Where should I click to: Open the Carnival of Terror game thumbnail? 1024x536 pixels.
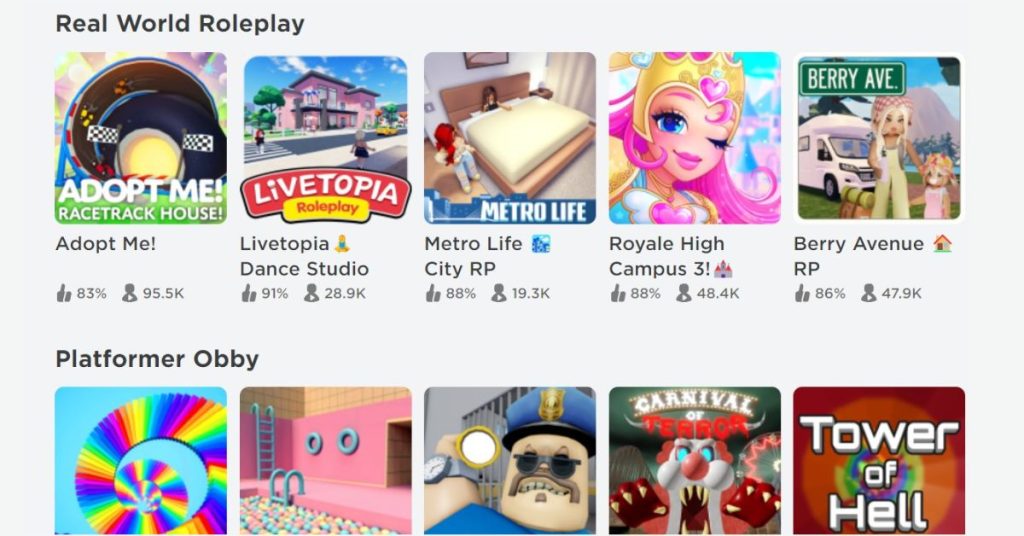pos(694,461)
